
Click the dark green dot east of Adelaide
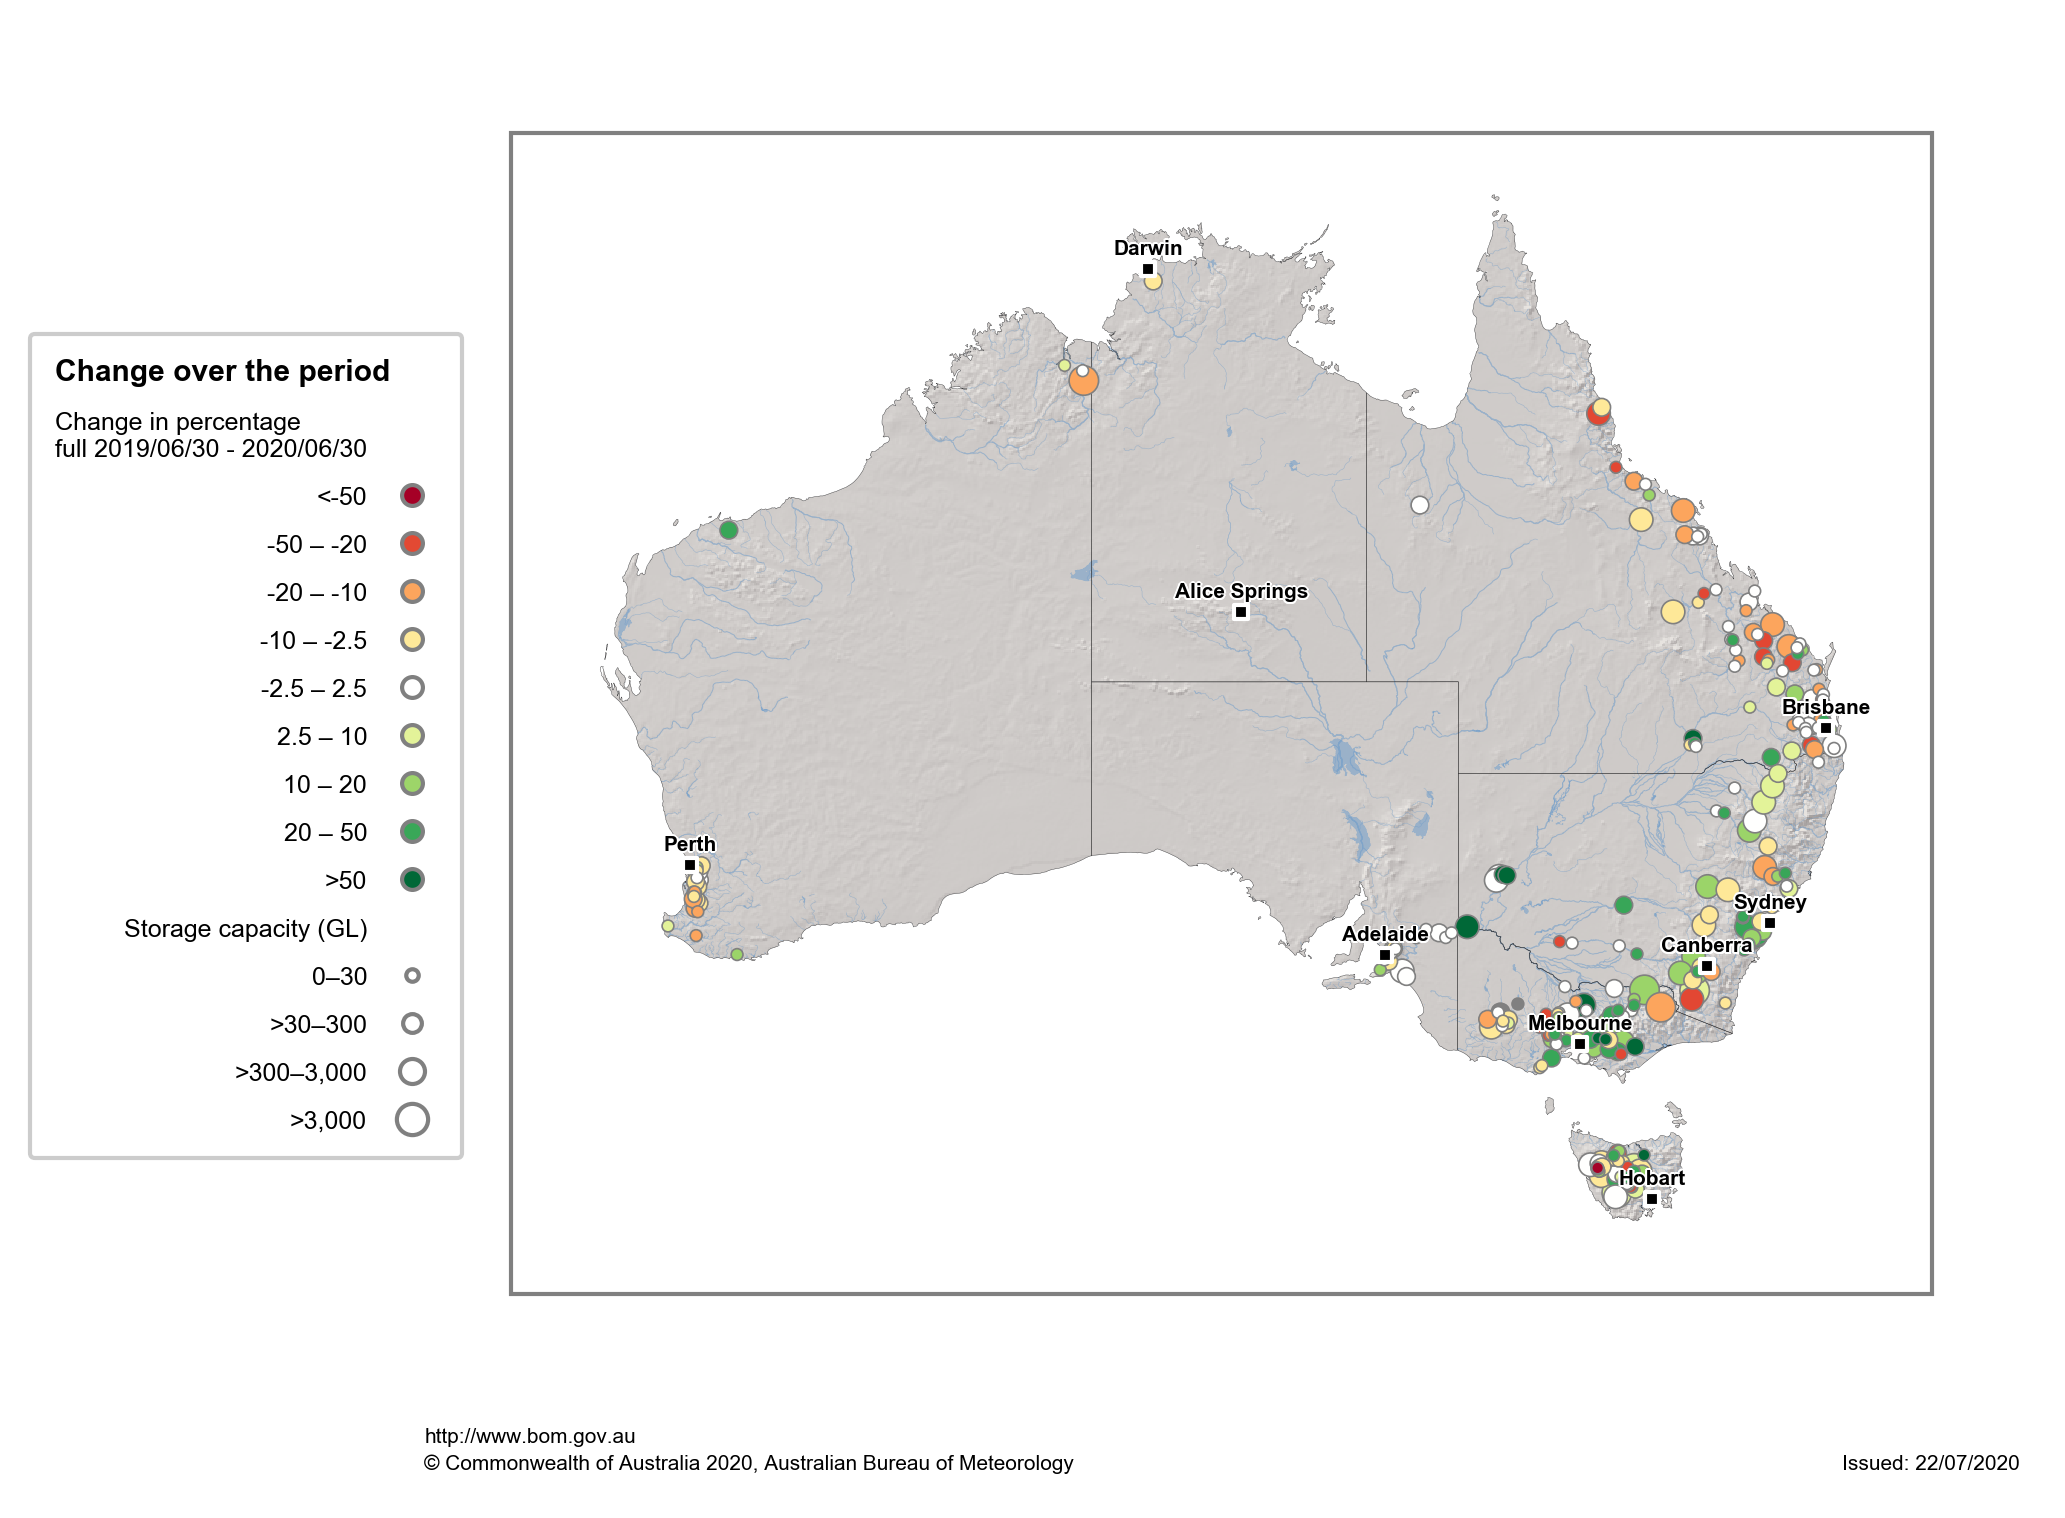click(1467, 926)
